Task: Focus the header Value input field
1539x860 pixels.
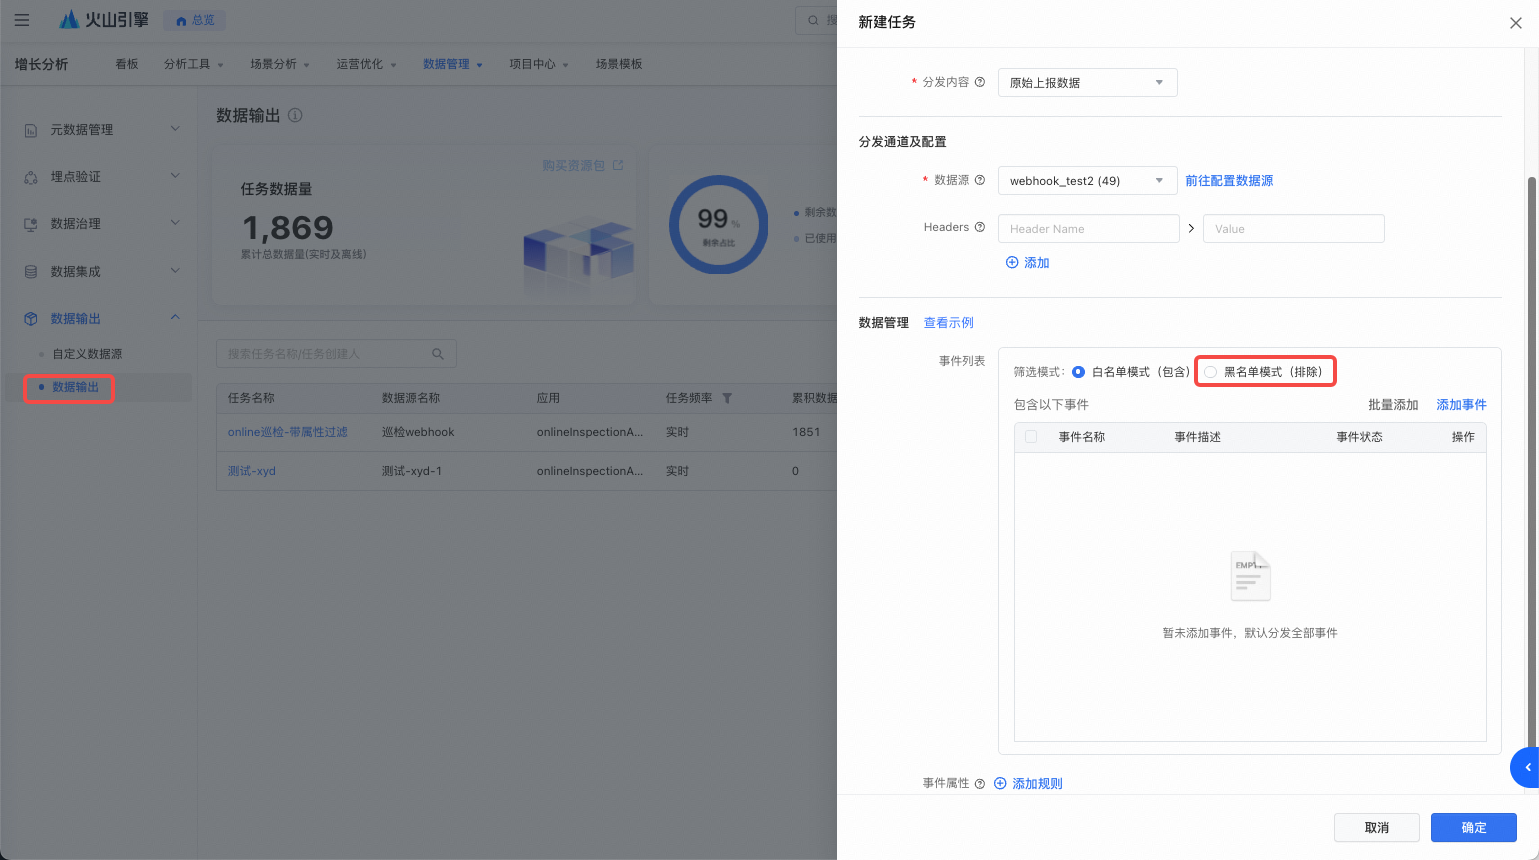Action: click(1293, 229)
